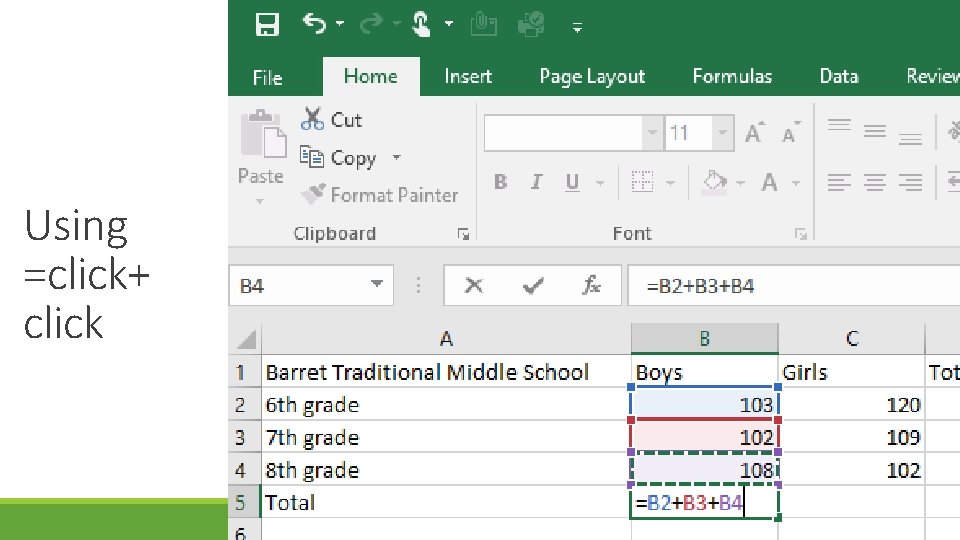Click the font name box
The image size is (960, 540).
pyautogui.click(x=563, y=132)
